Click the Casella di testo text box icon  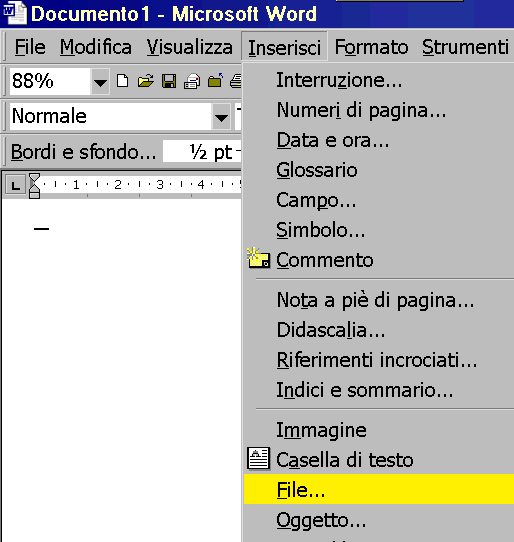pyautogui.click(x=259, y=459)
